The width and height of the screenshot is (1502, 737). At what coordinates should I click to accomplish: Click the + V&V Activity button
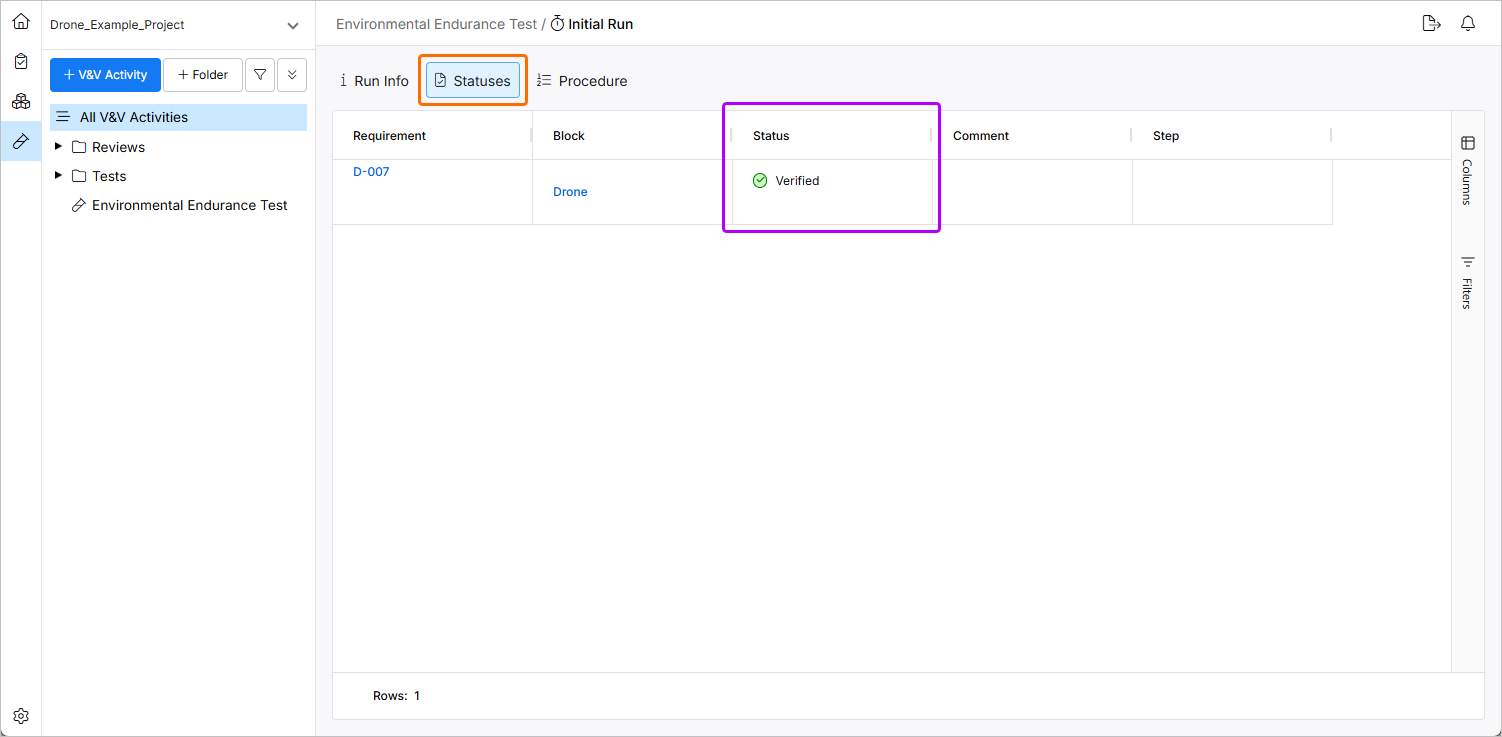tap(105, 75)
